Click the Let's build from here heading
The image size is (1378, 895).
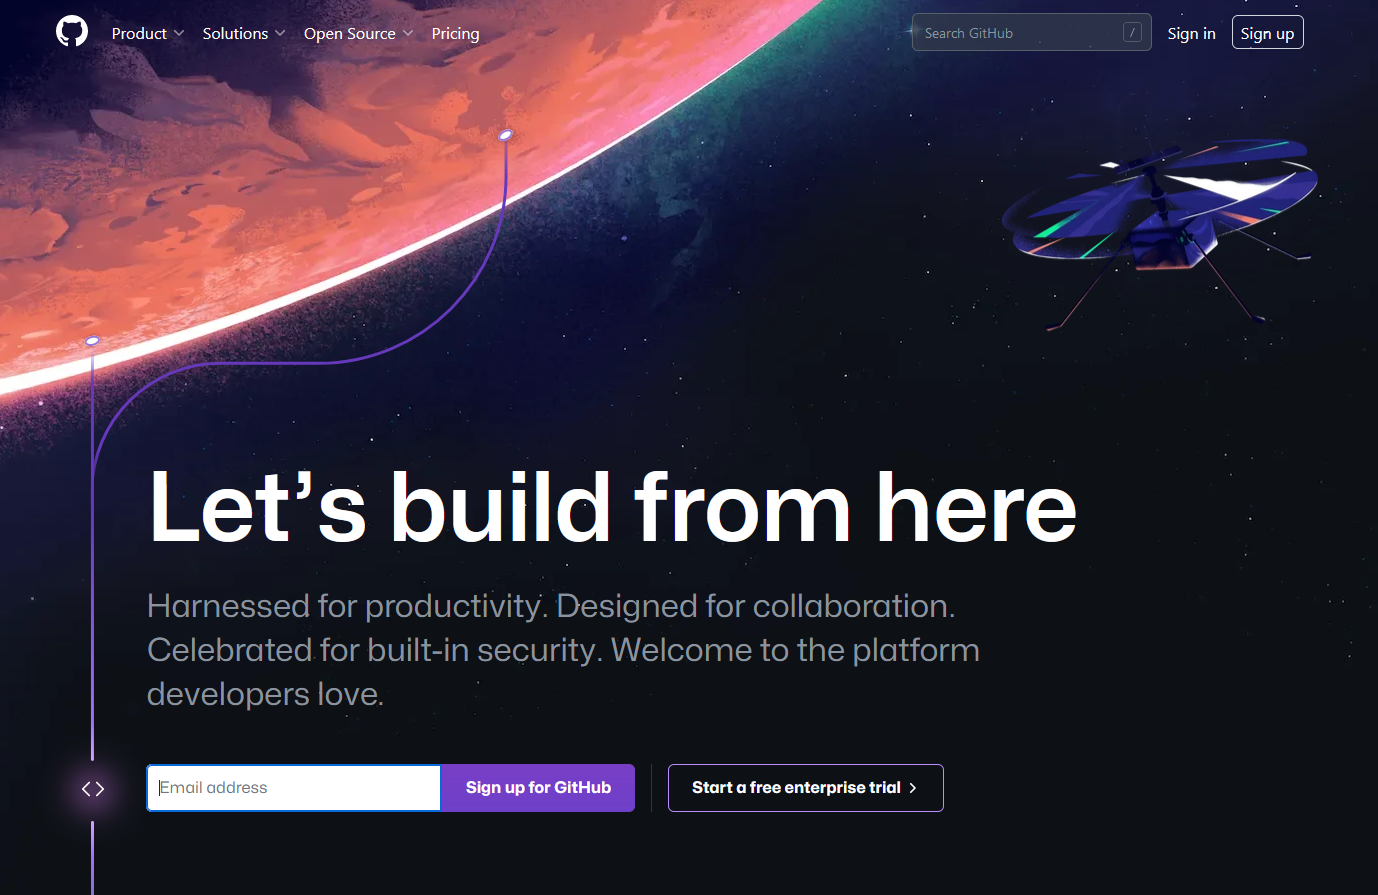(613, 508)
